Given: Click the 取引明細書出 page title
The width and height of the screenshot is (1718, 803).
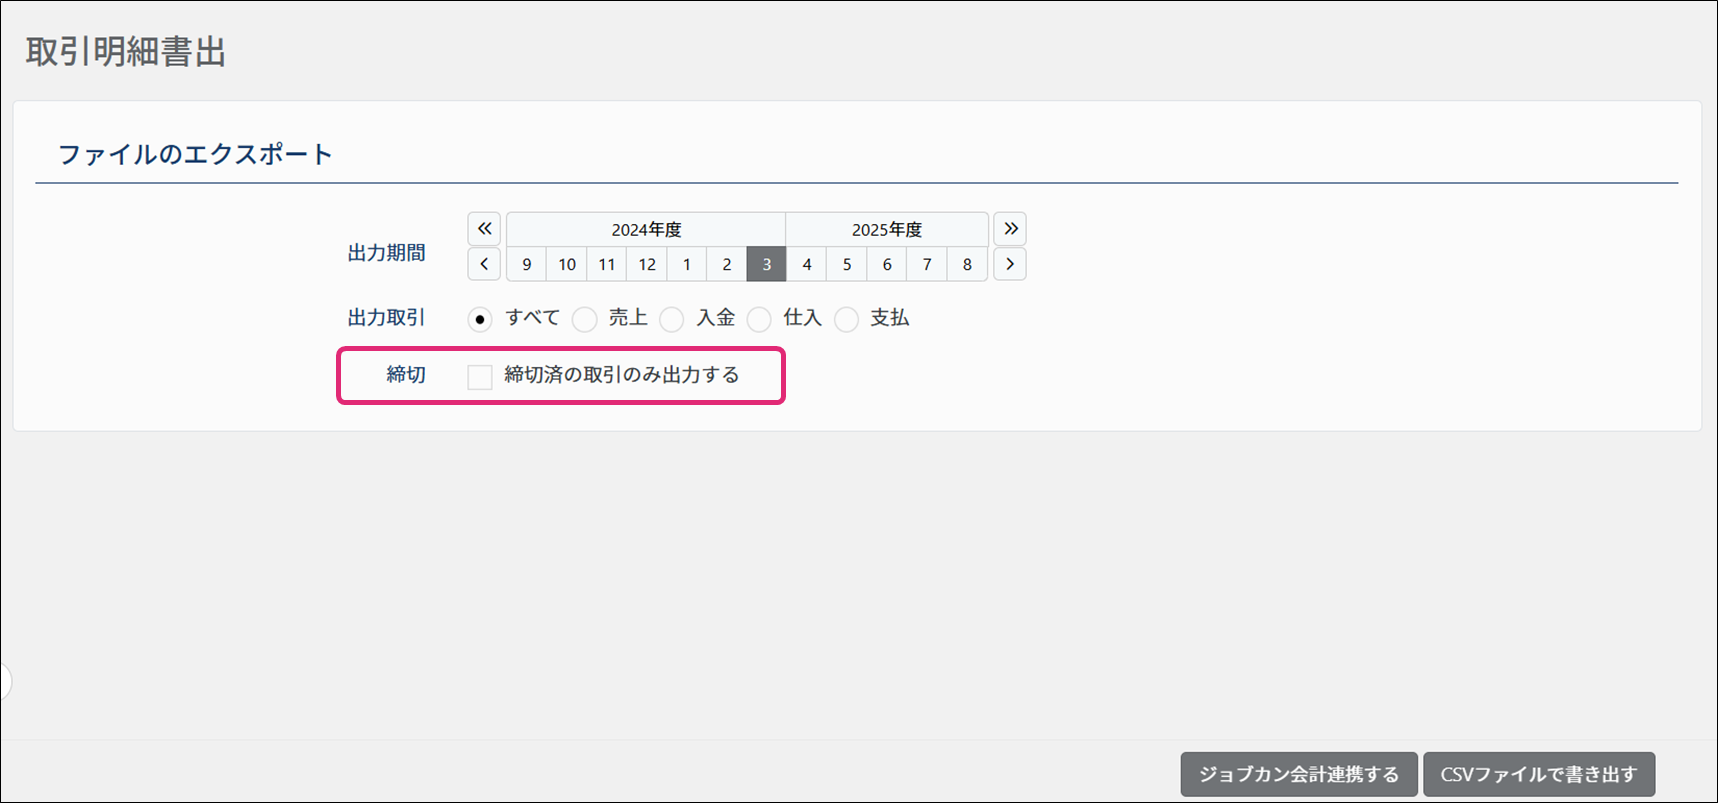Looking at the screenshot, I should click(126, 52).
